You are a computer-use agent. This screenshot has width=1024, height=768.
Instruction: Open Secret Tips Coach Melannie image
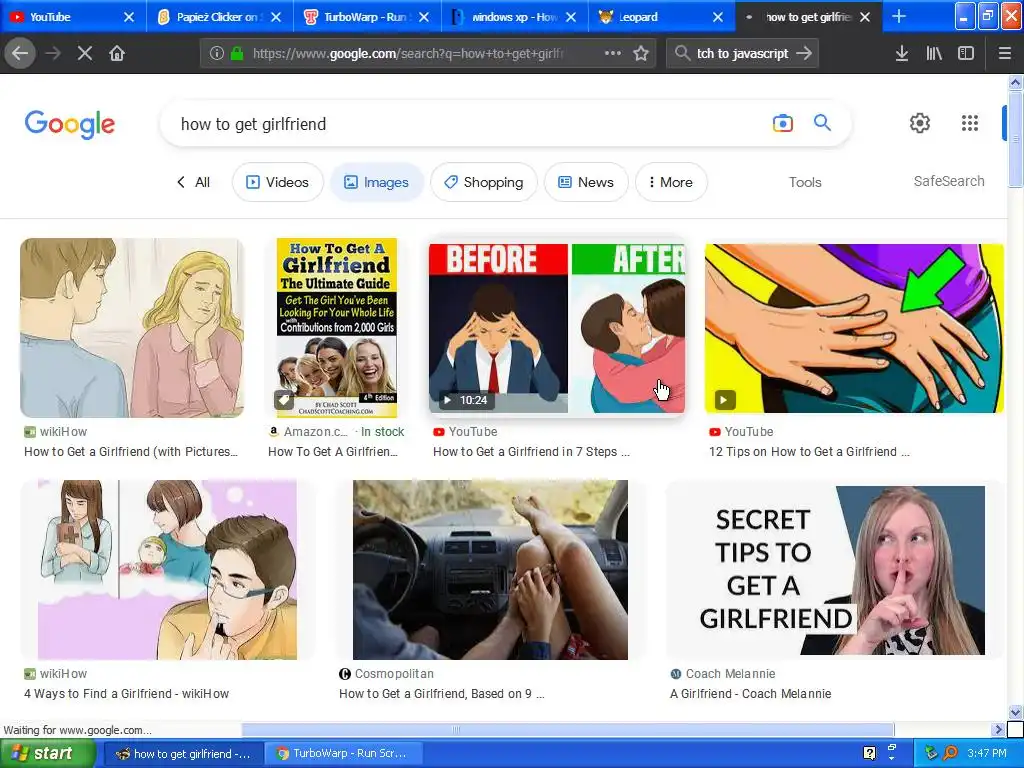pyautogui.click(x=835, y=570)
